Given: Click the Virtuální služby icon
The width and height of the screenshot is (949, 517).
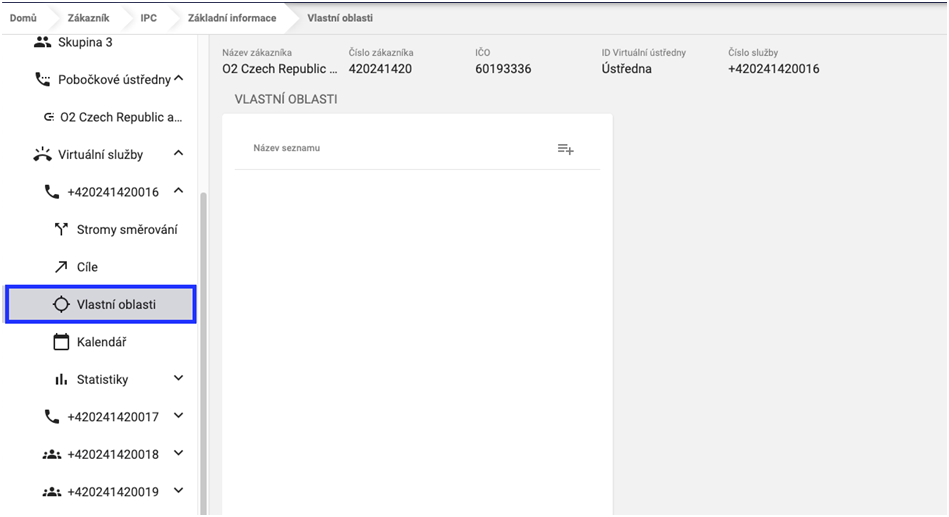Looking at the screenshot, I should [x=41, y=154].
